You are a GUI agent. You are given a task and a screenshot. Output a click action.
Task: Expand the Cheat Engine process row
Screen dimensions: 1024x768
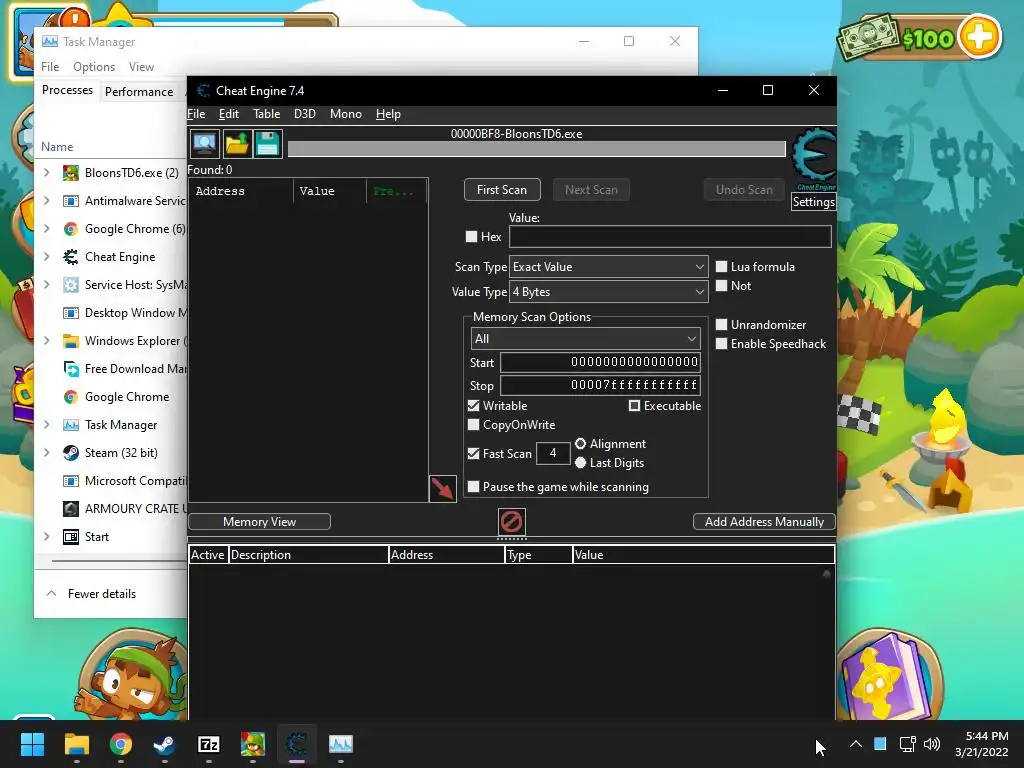(46, 257)
